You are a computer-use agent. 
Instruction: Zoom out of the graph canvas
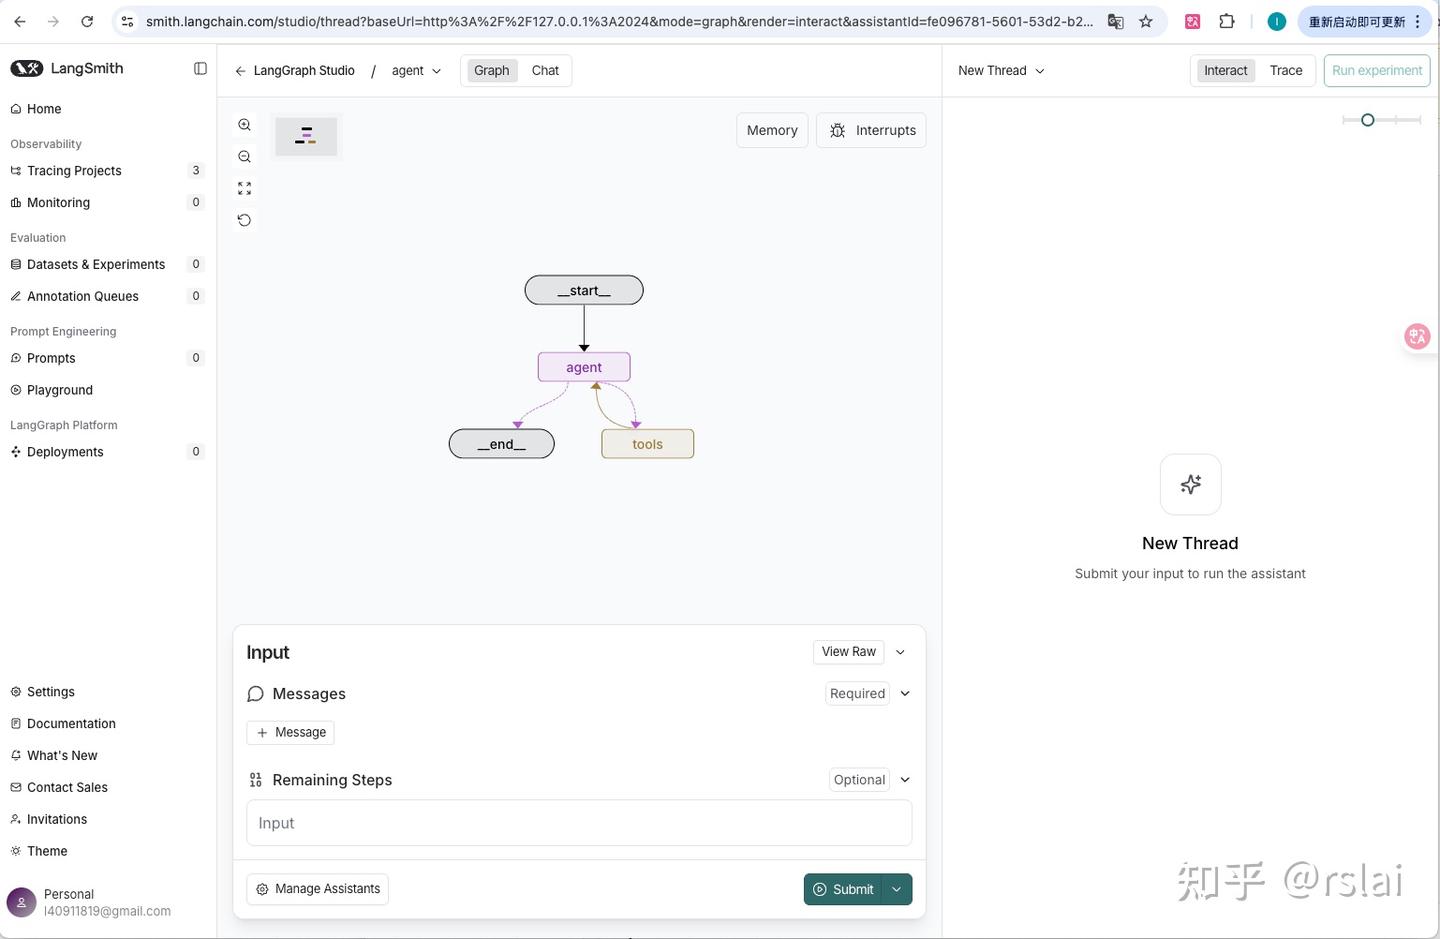click(x=244, y=157)
